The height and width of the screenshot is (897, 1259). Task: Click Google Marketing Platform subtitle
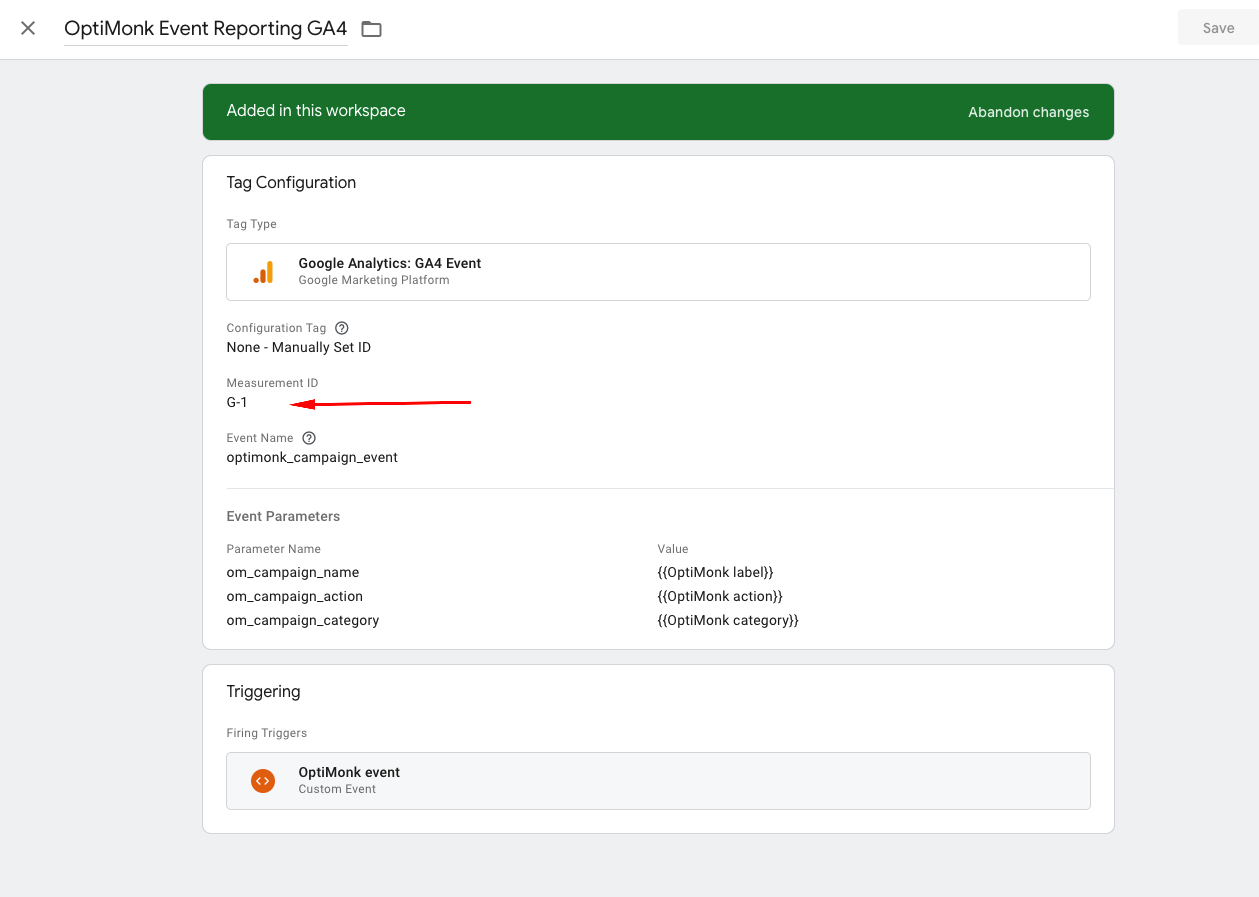click(374, 280)
